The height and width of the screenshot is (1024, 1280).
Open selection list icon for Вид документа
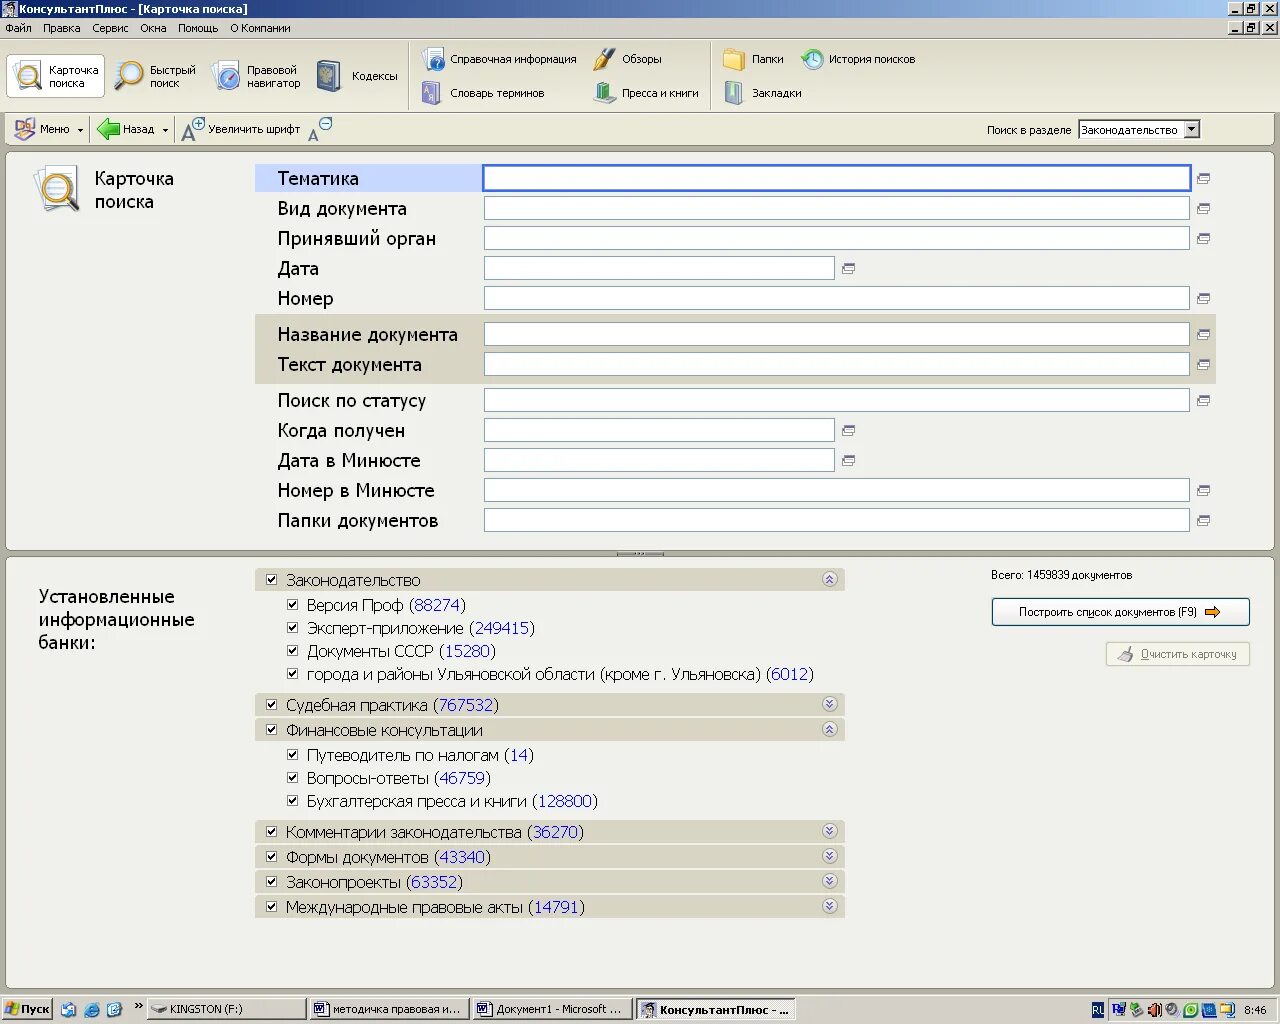tap(1203, 208)
